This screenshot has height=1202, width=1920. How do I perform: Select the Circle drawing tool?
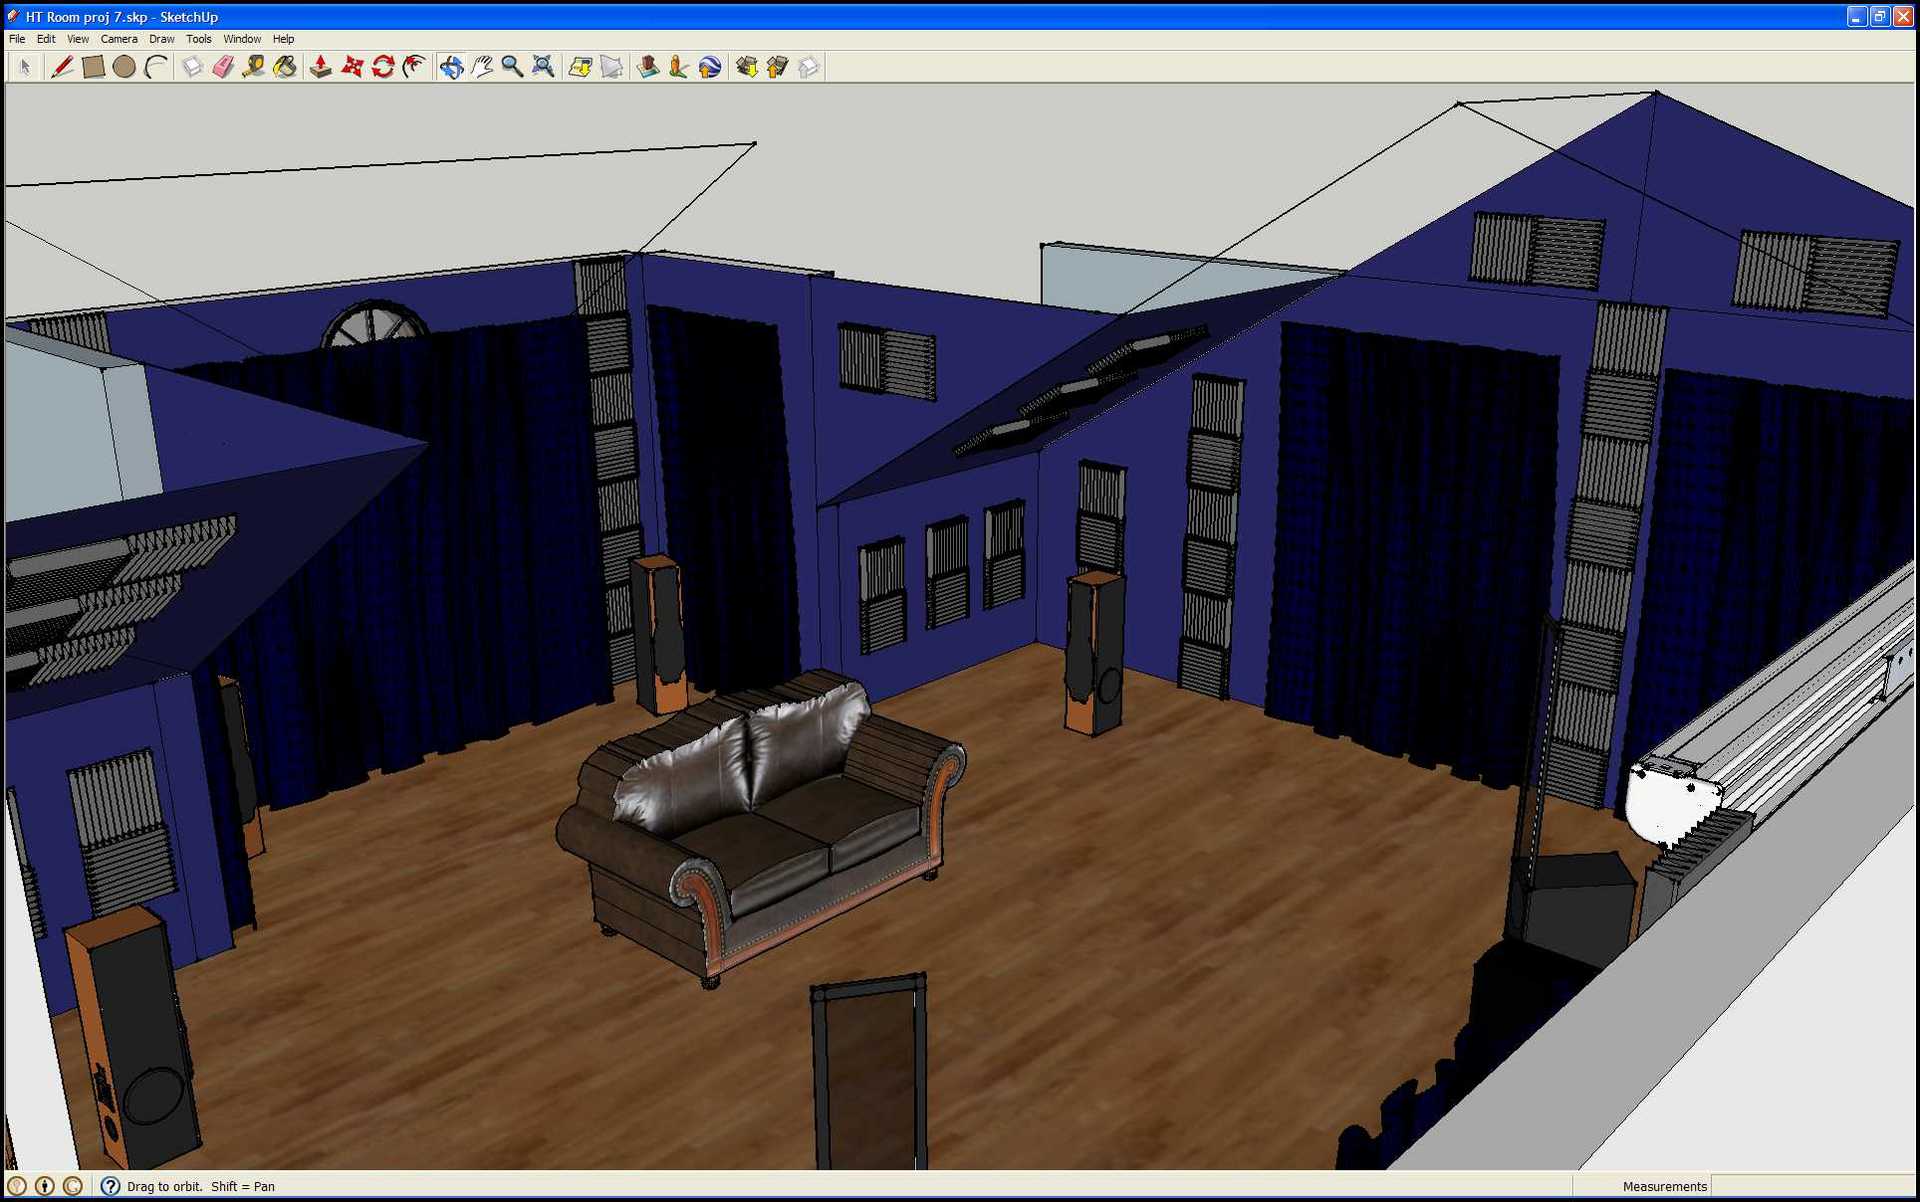pyautogui.click(x=124, y=67)
